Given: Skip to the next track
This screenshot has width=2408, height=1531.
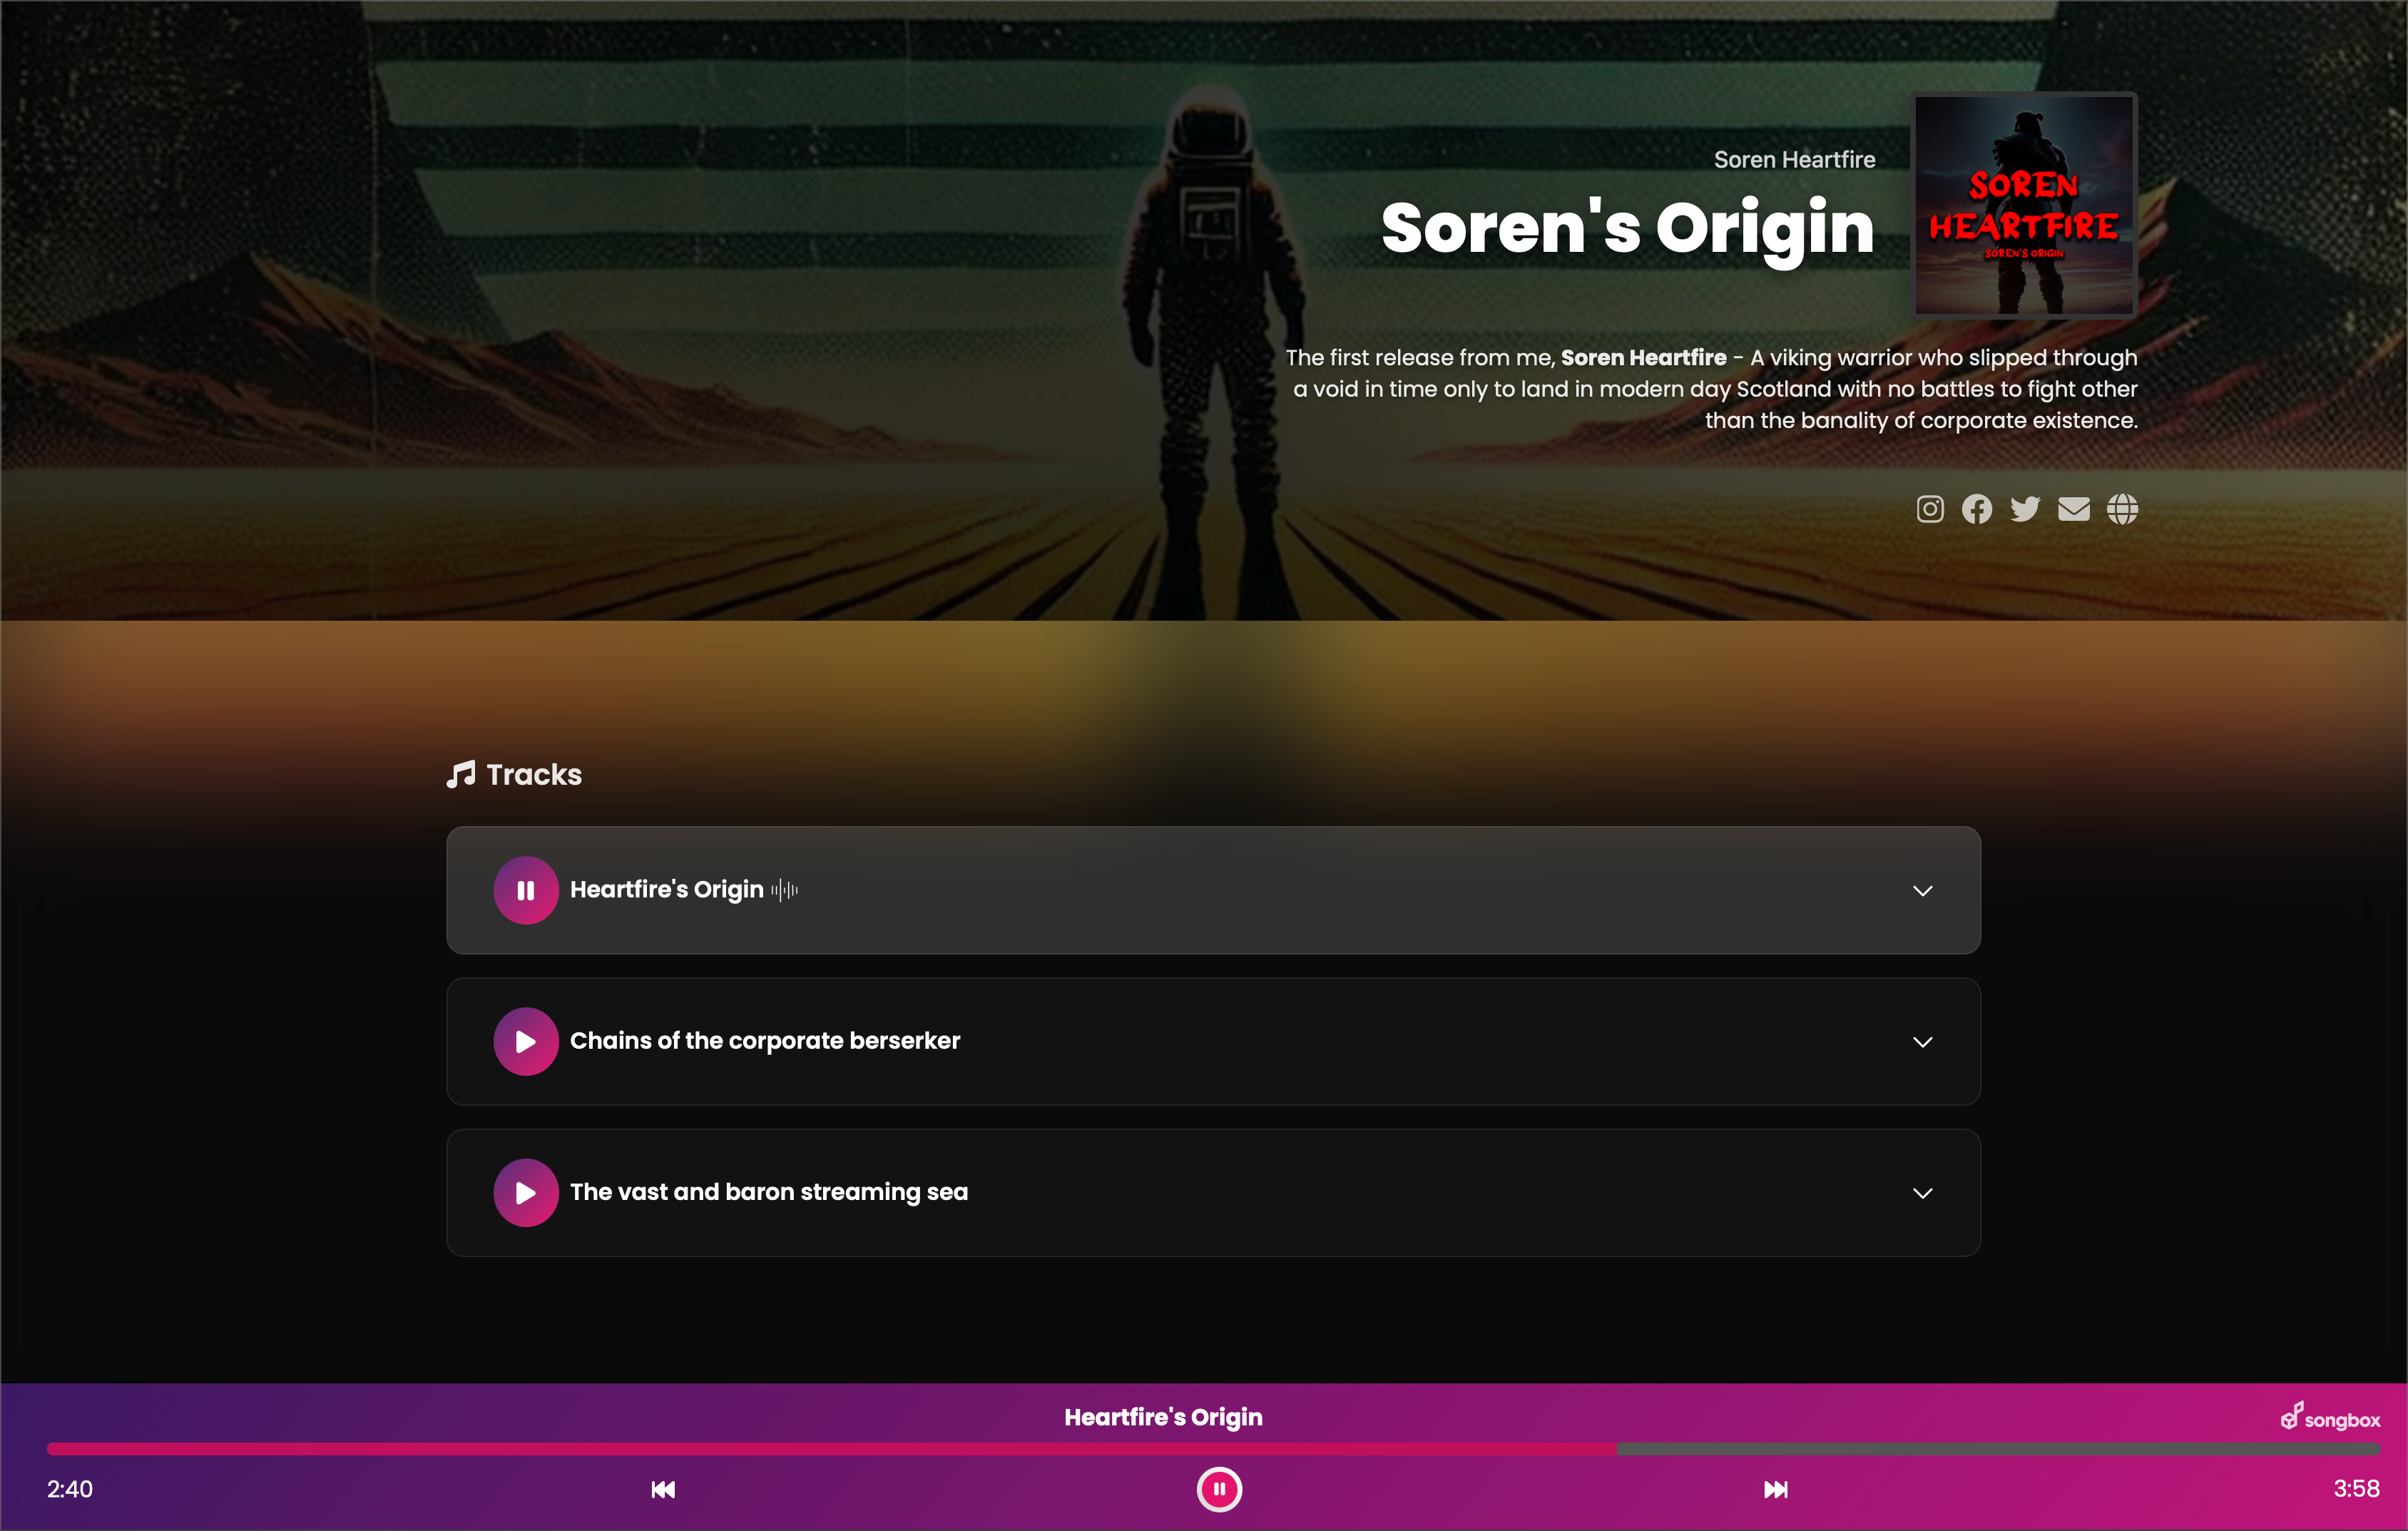Looking at the screenshot, I should (1775, 1489).
